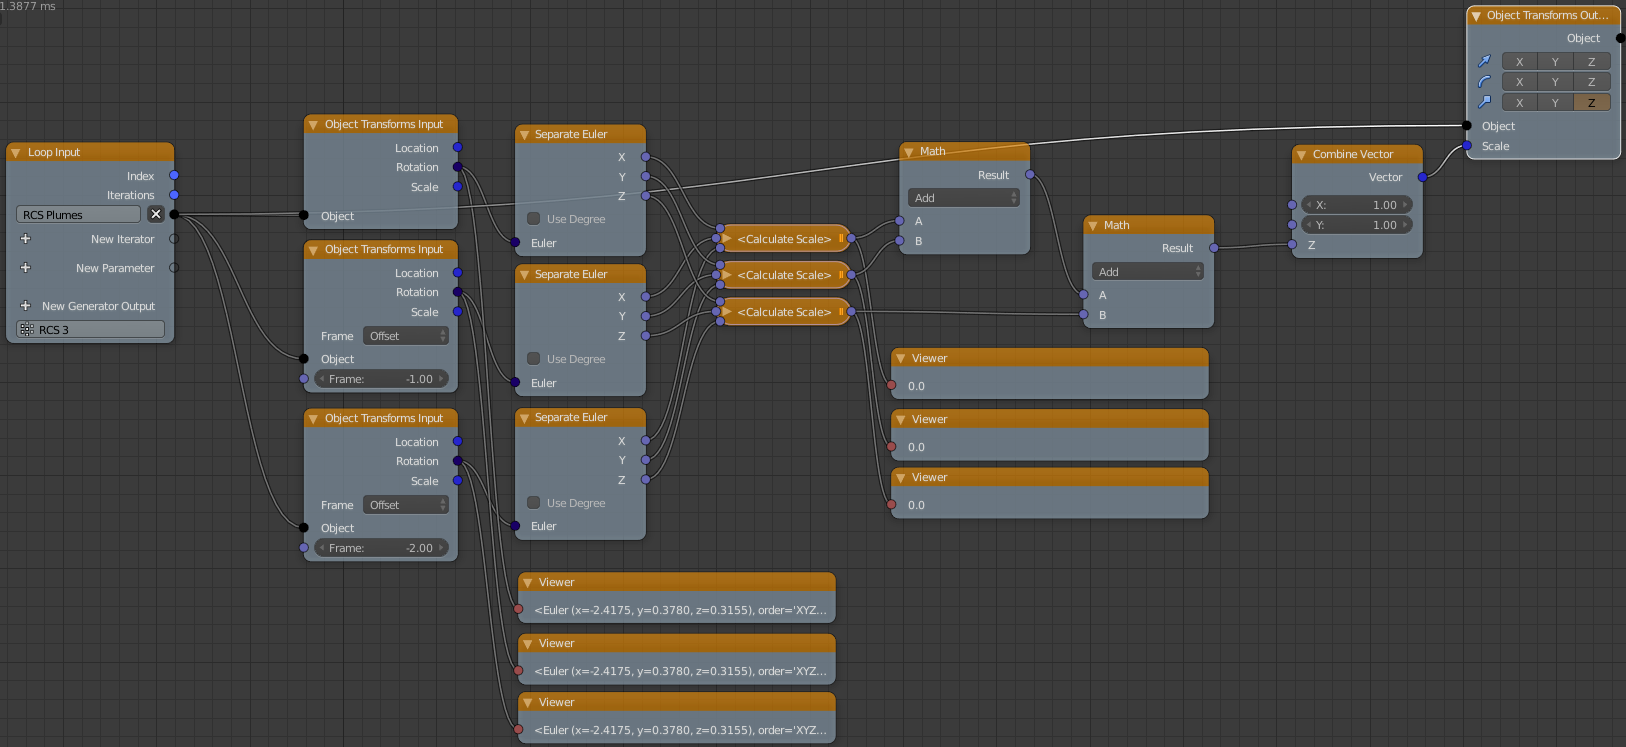Click the orange bars icon on middle Calculate Scale node
1626x747 pixels.
click(x=841, y=274)
